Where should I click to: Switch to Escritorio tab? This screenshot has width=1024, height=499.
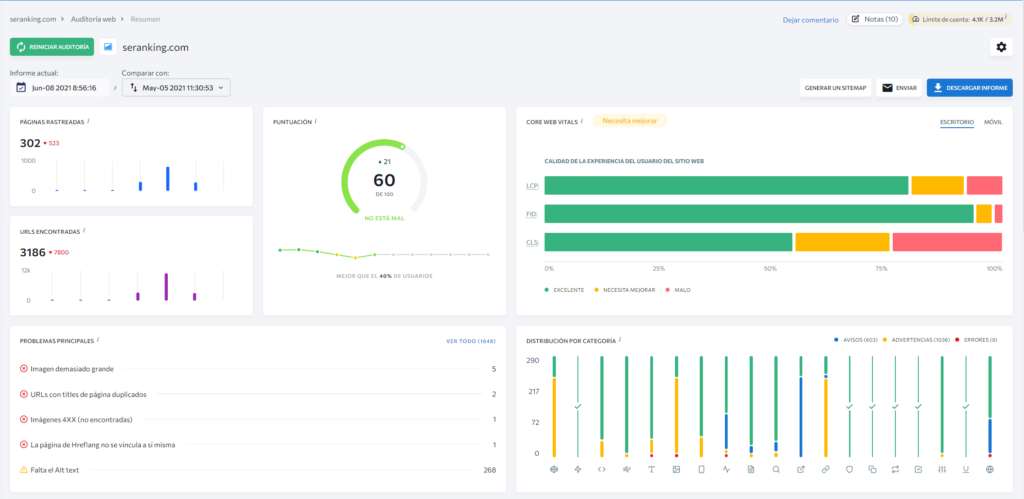click(957, 121)
